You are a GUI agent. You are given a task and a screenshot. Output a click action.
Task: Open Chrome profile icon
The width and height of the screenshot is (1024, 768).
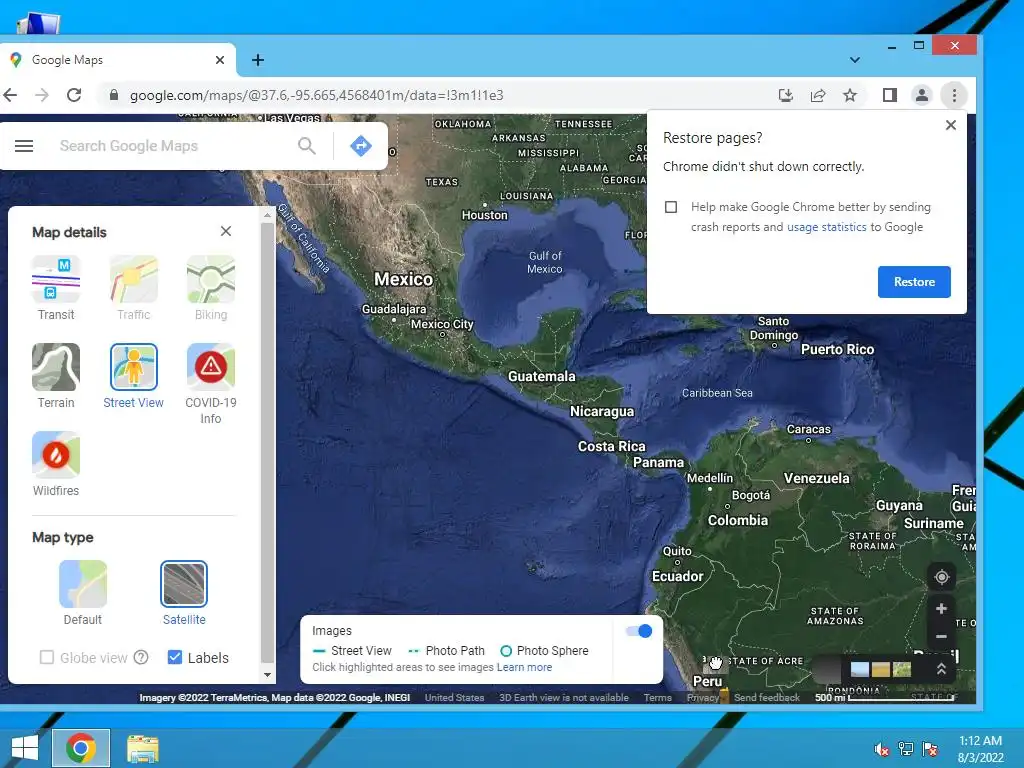[921, 95]
